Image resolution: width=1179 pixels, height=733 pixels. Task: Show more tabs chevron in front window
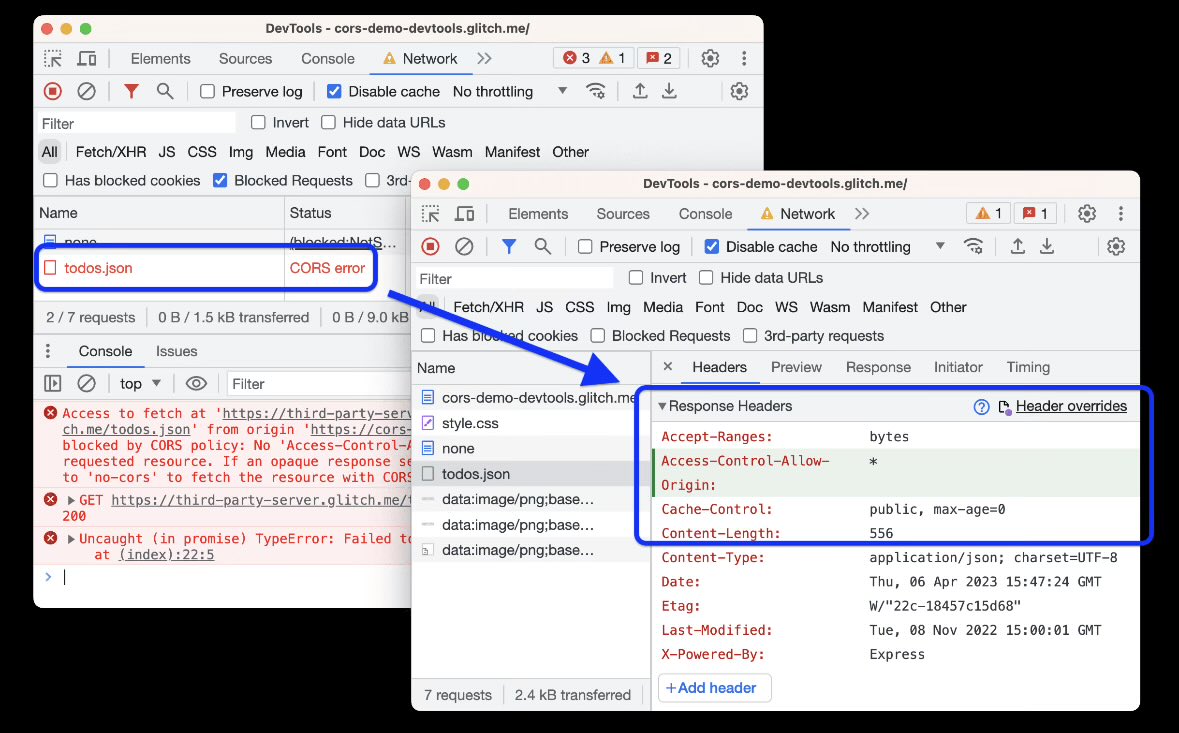(862, 214)
